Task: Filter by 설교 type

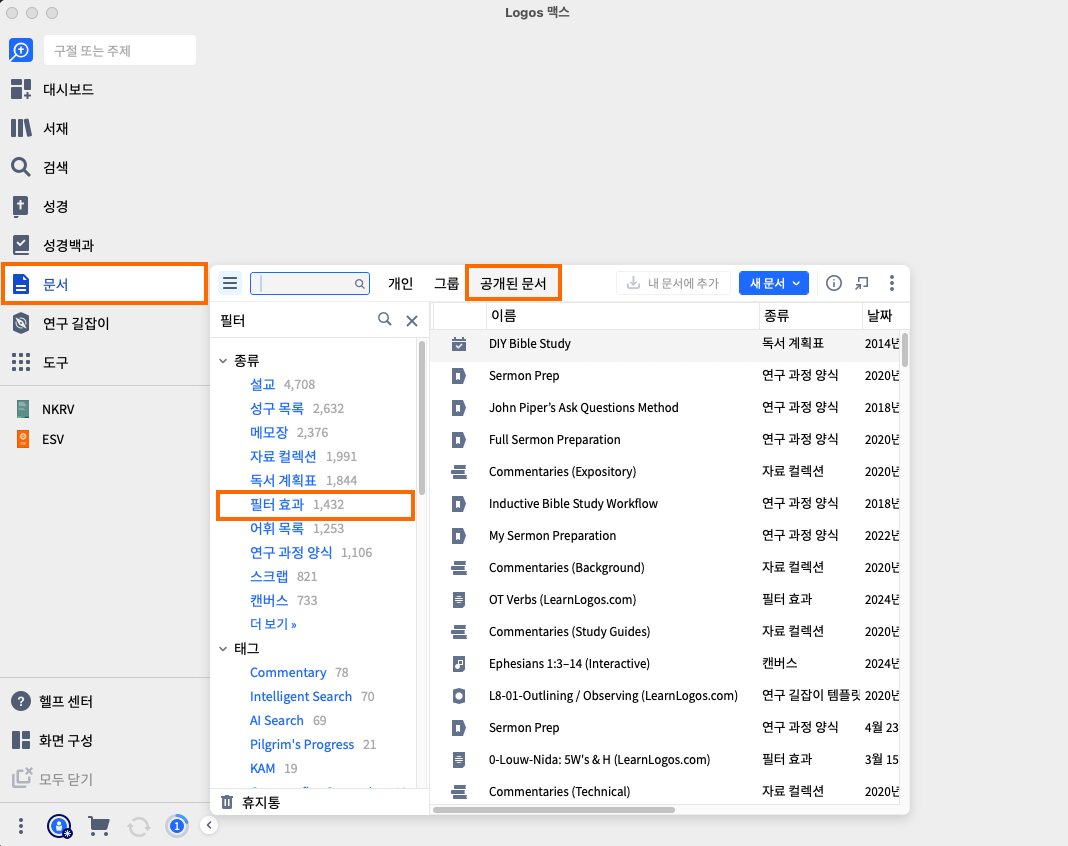Action: 262,384
